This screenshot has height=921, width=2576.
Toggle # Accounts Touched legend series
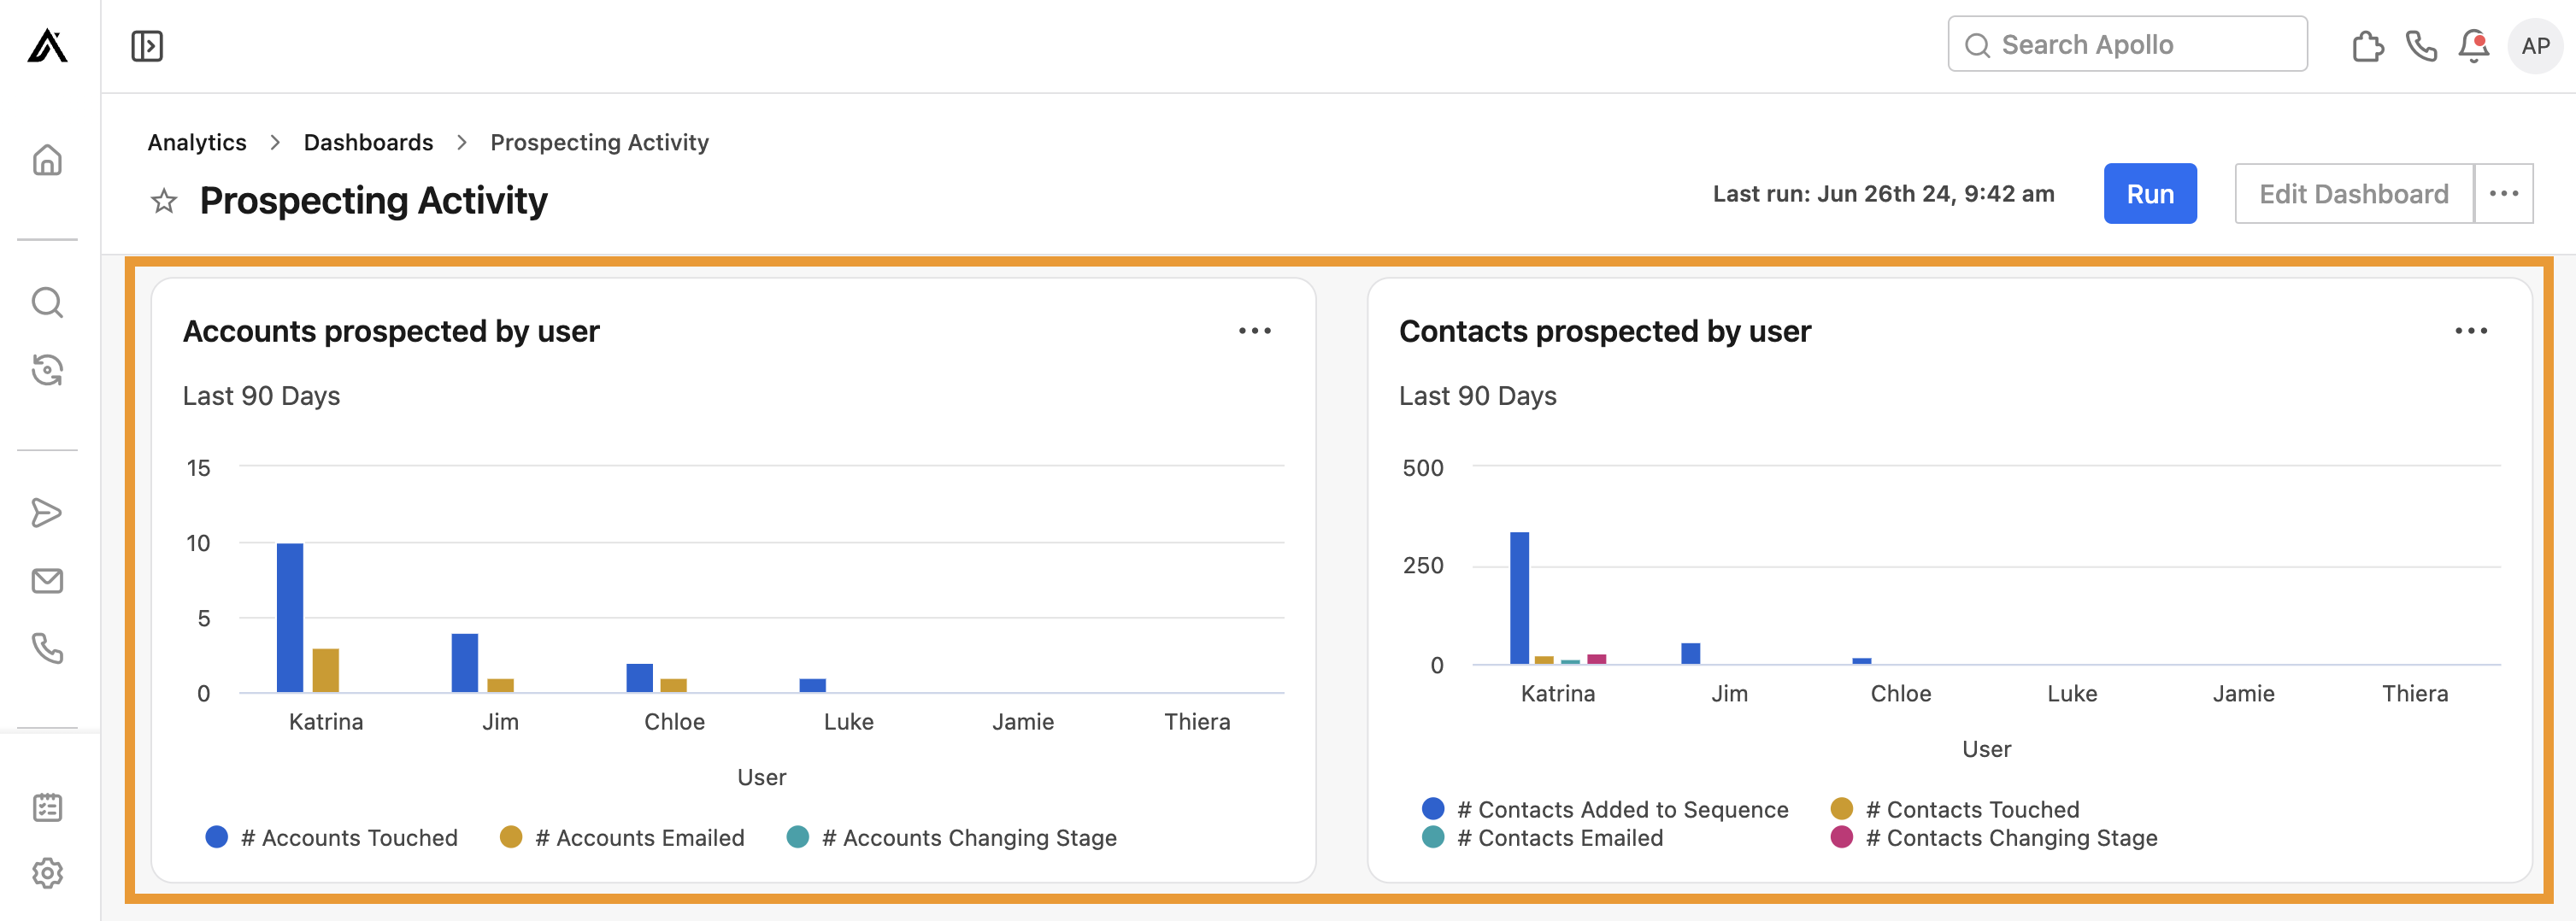coord(331,838)
